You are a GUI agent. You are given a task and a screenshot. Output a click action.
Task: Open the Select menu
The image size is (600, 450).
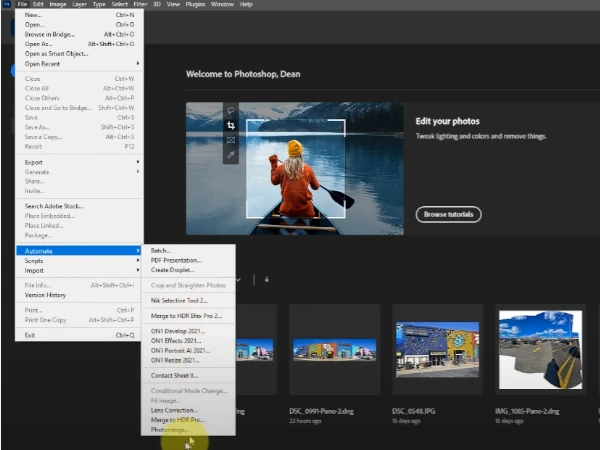pos(120,4)
